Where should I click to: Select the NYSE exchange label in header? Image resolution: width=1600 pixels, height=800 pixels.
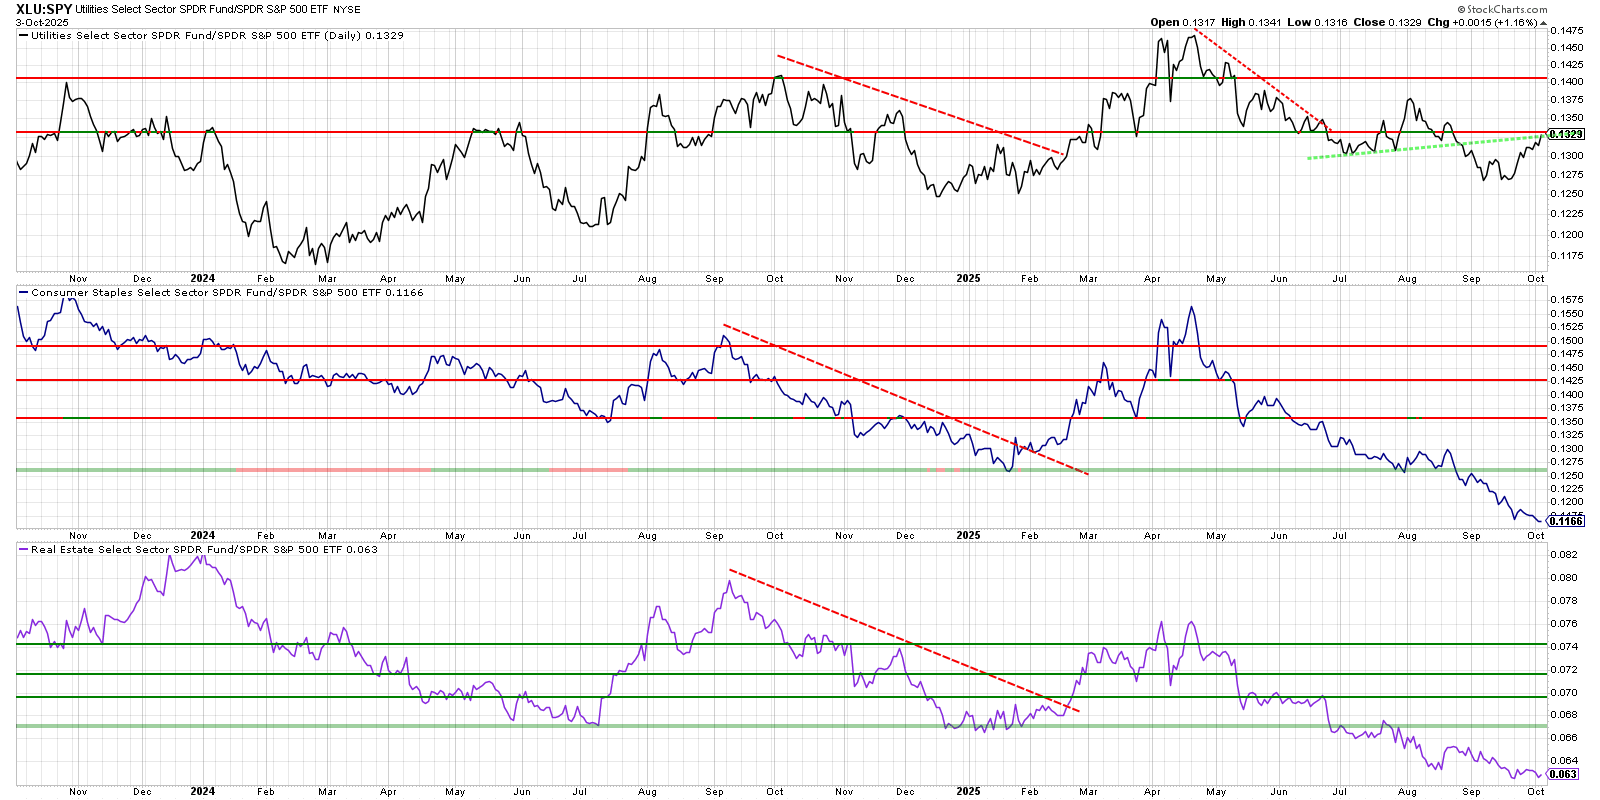coord(347,9)
